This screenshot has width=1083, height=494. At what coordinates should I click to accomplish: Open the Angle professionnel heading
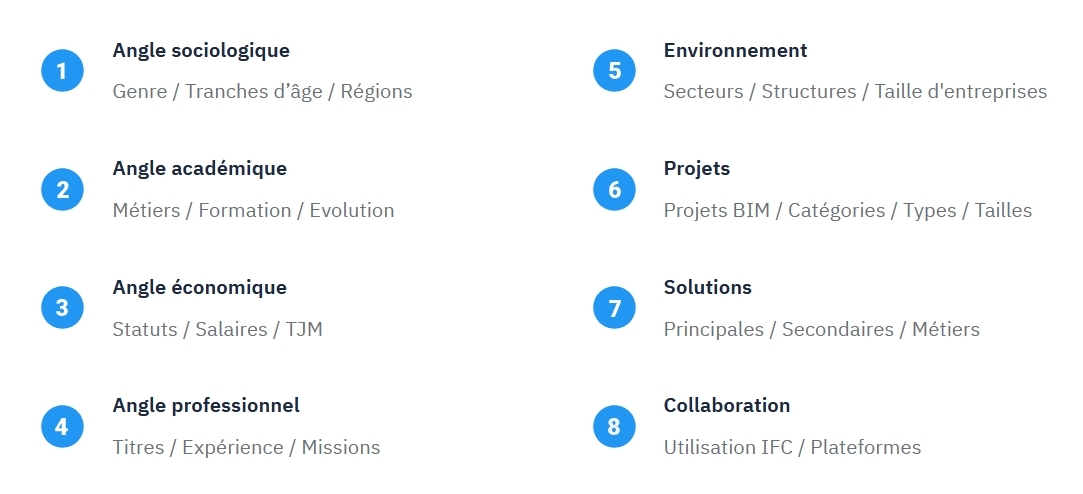206,405
